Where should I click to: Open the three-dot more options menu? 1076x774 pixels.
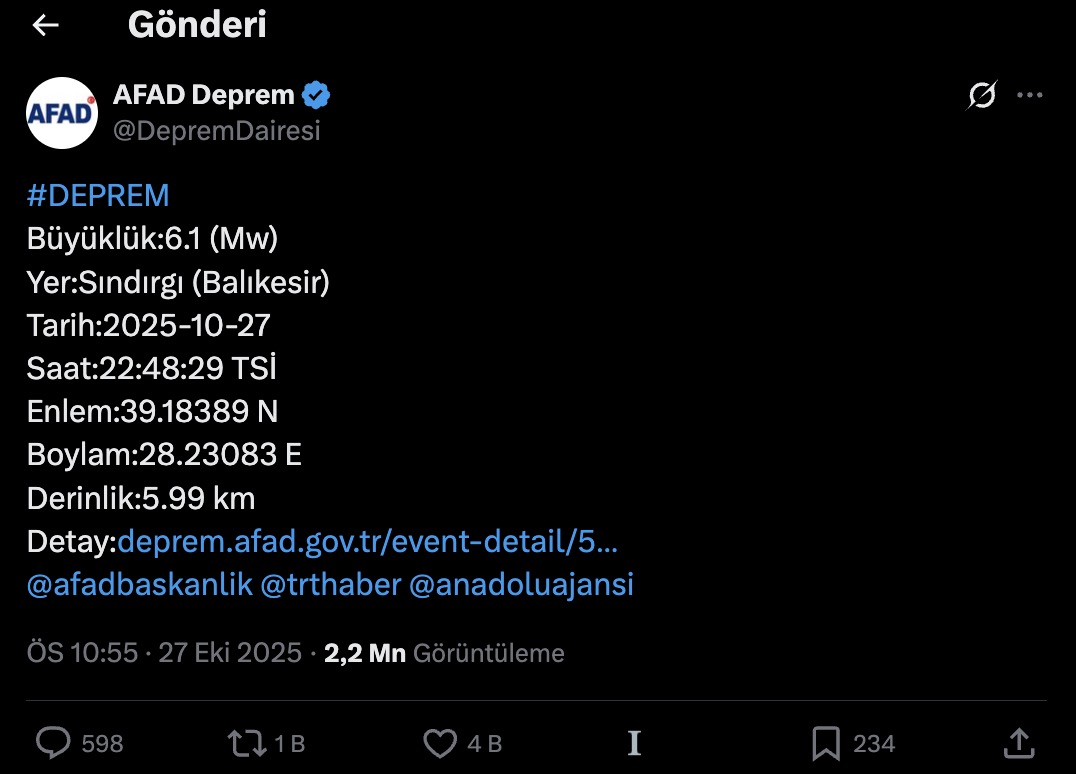point(1029,96)
